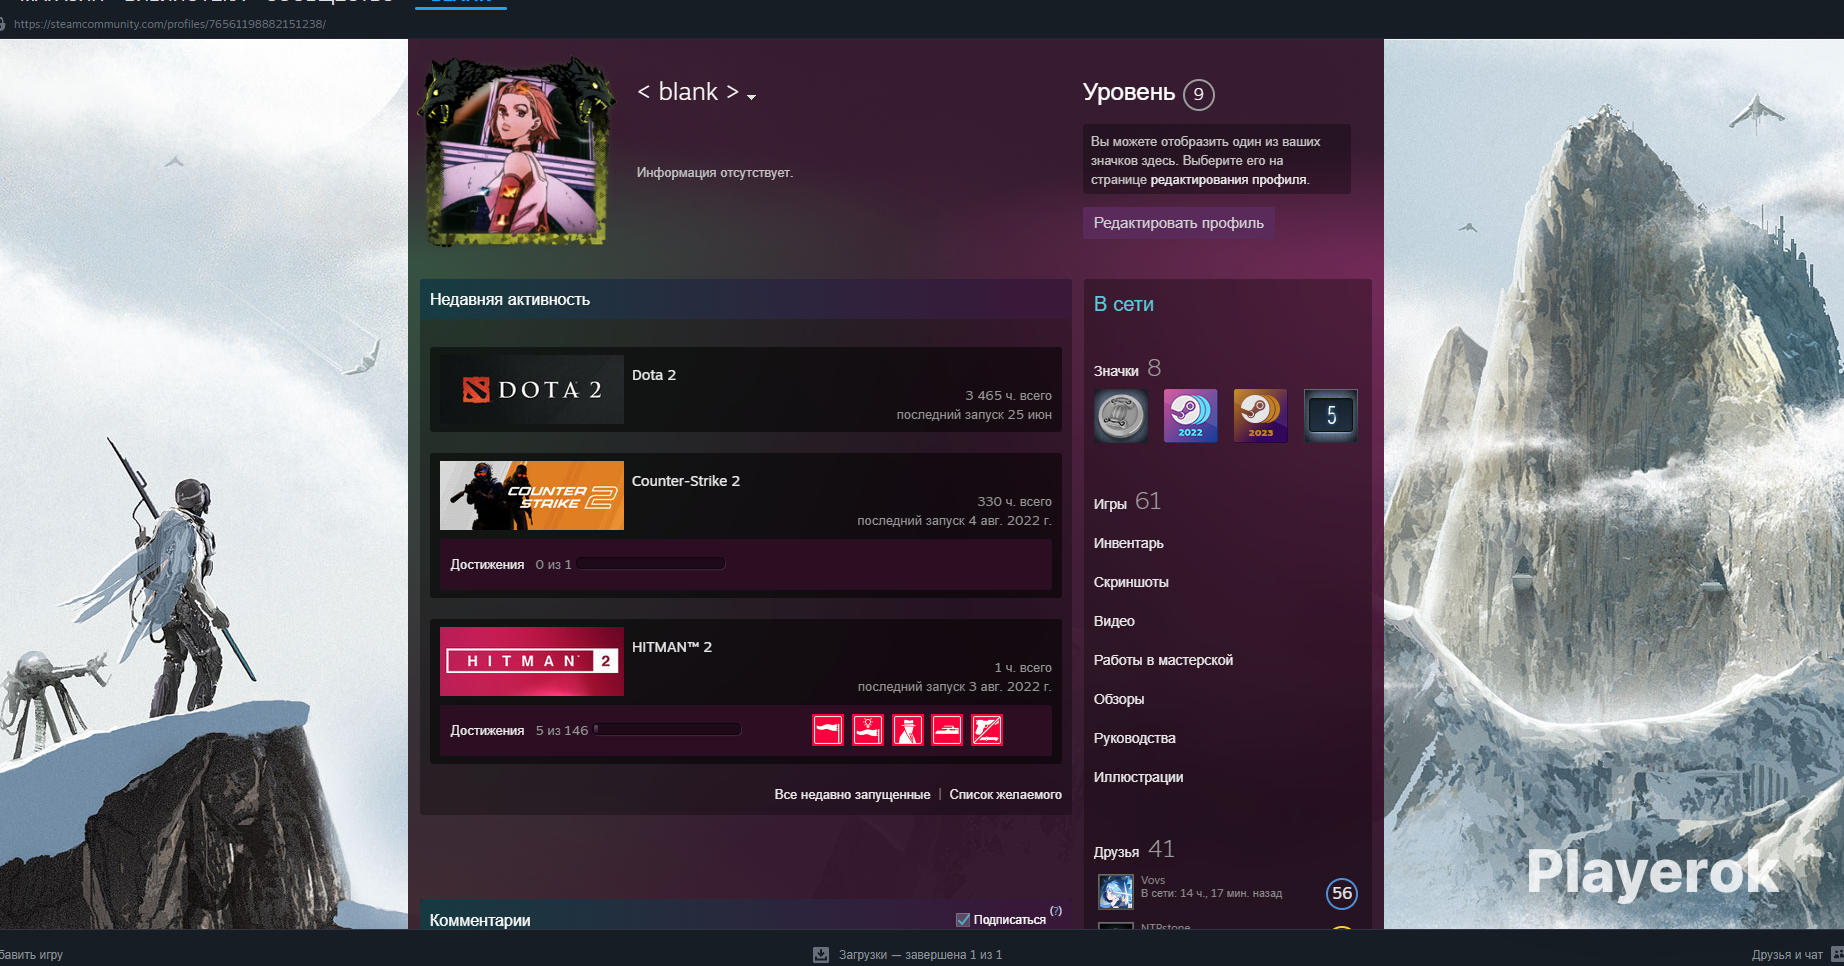The image size is (1844, 966).
Task: Click the downloads icon in bottom bar
Action: [x=821, y=955]
